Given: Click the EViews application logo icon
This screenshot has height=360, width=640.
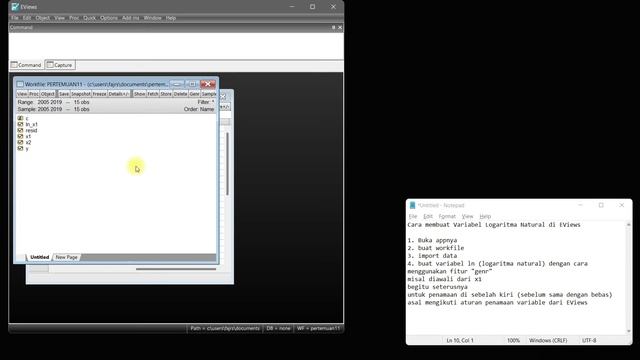Looking at the screenshot, I should [x=15, y=7].
